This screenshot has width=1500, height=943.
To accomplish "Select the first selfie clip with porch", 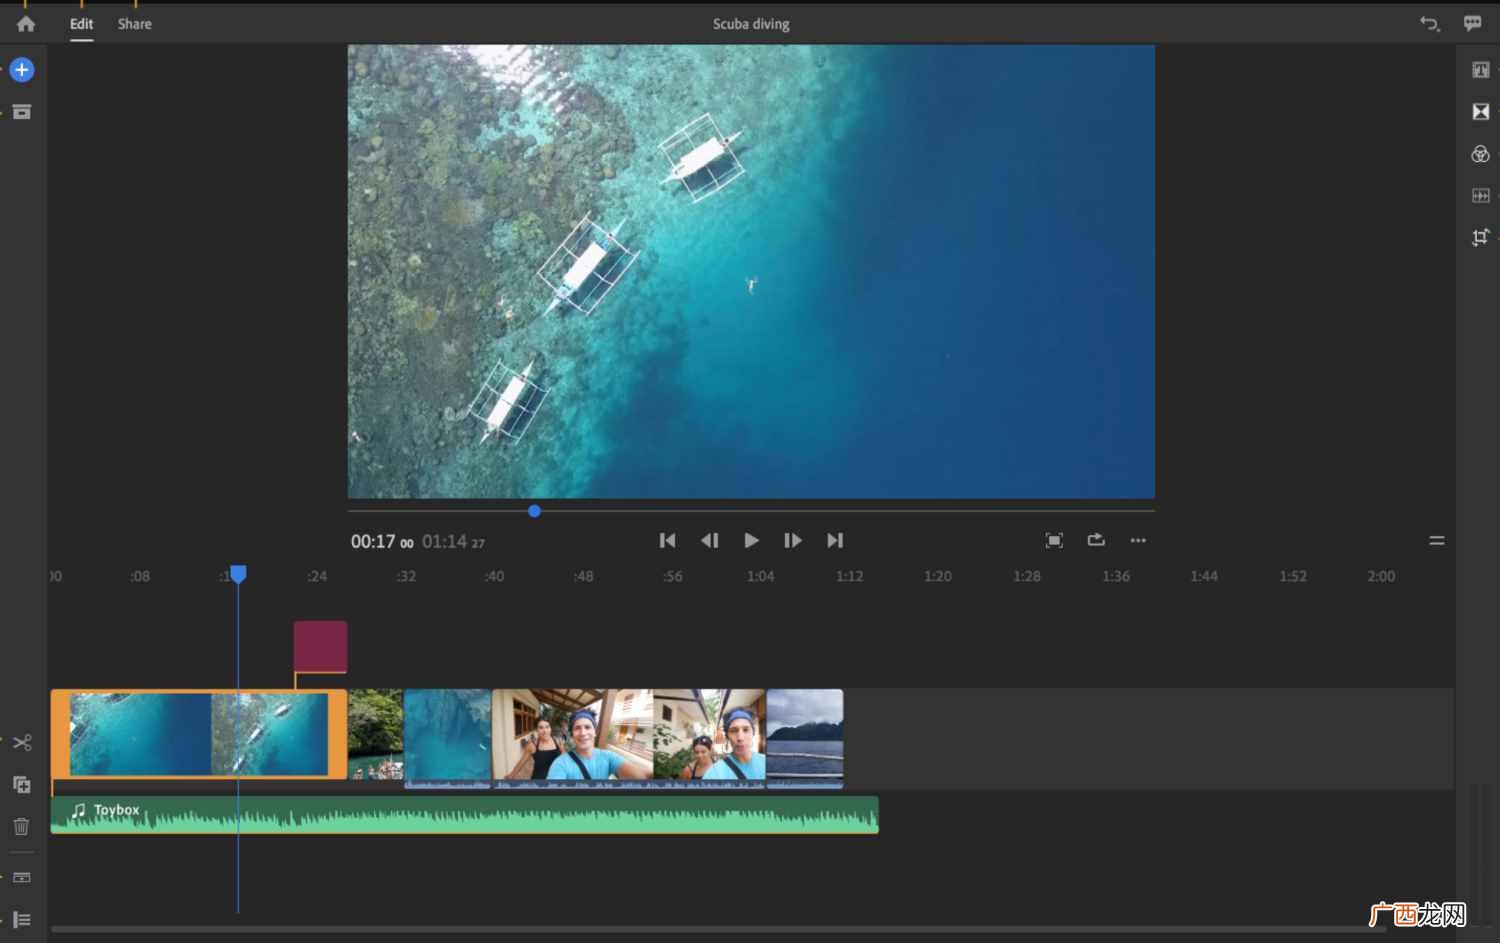I will point(573,738).
